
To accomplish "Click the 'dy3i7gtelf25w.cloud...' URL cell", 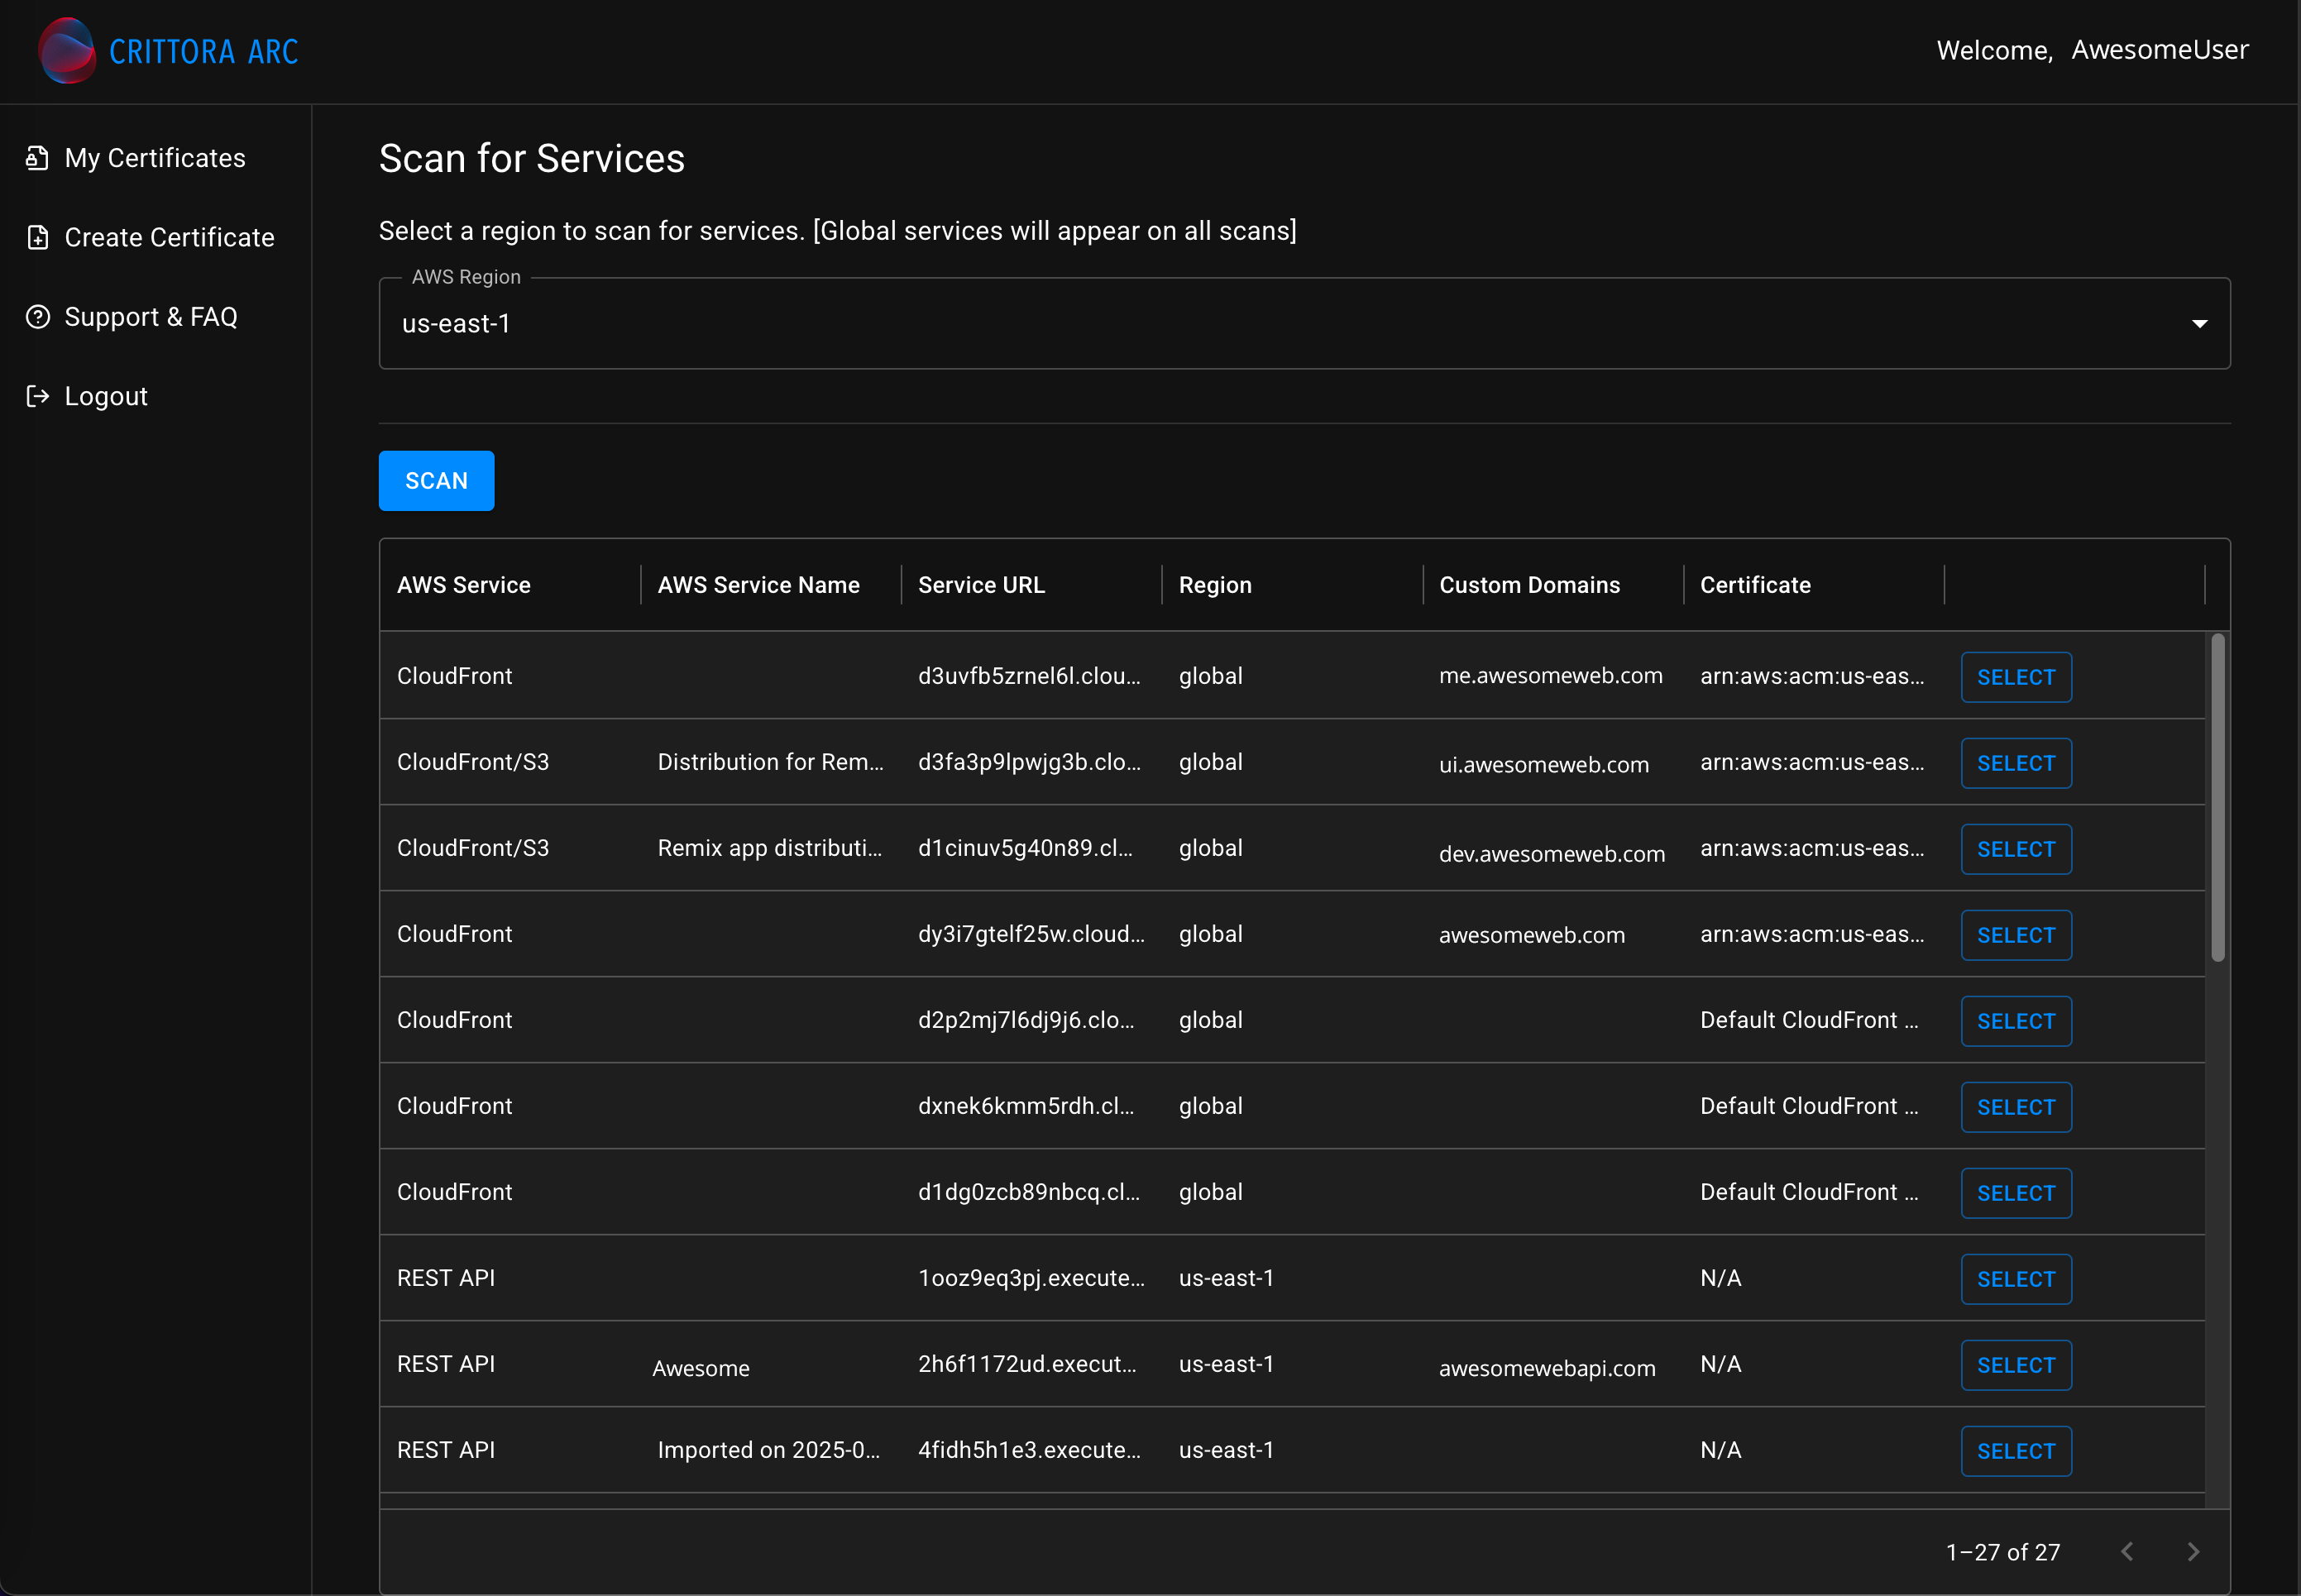I will click(x=1031, y=934).
